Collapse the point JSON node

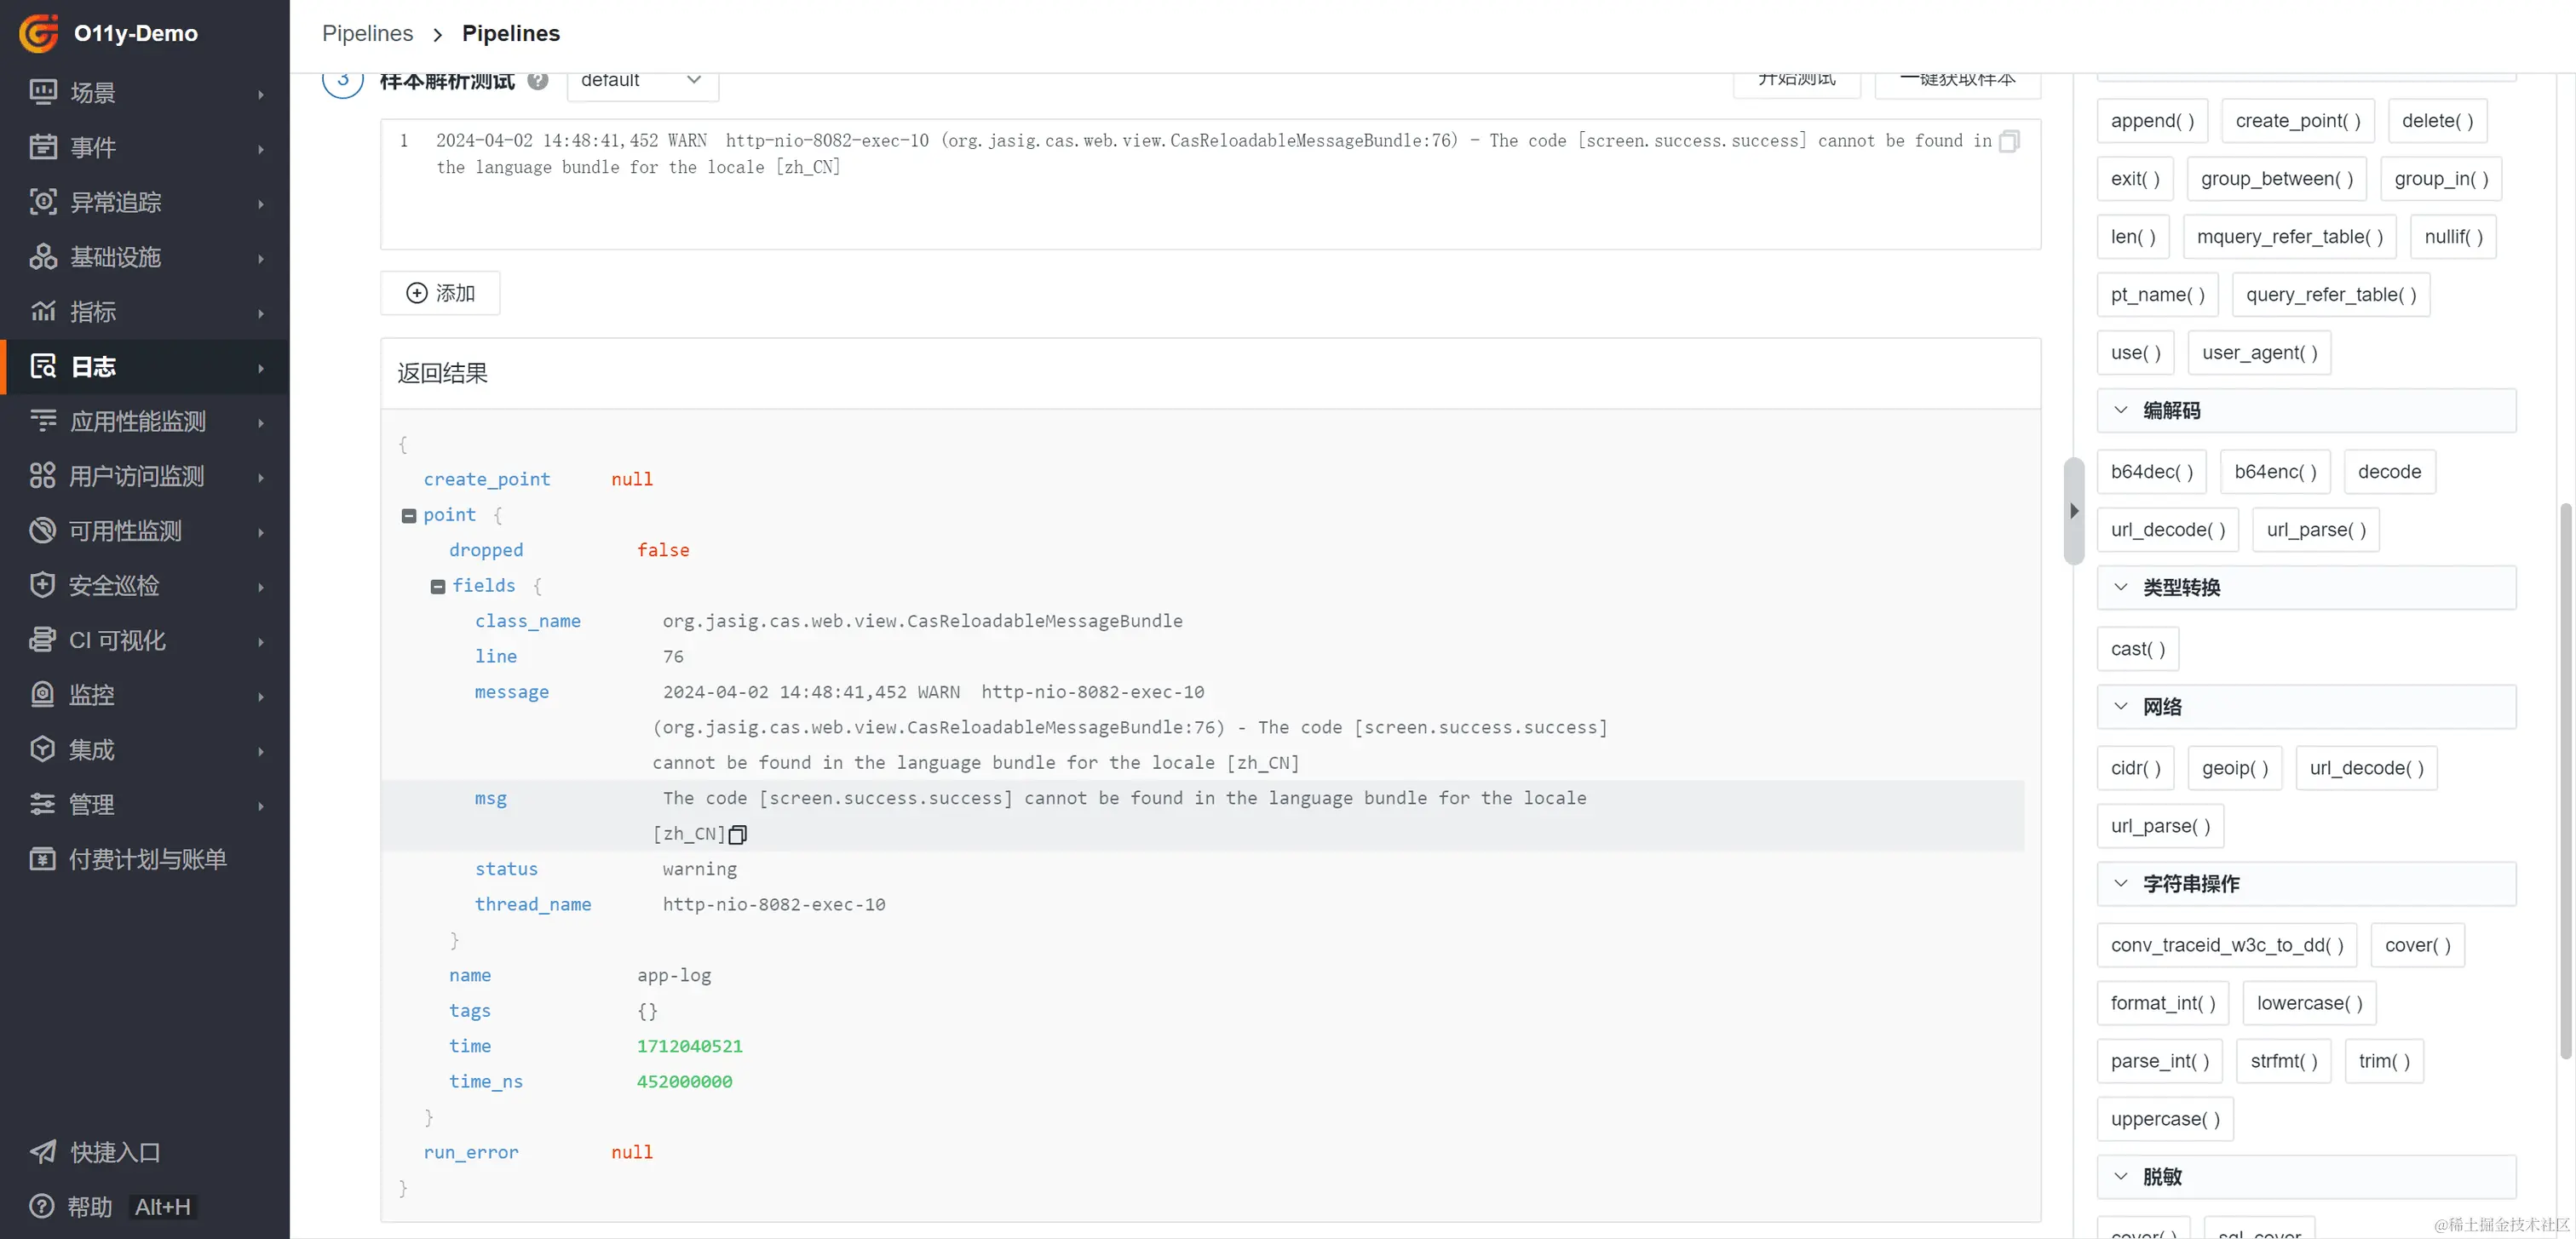[x=408, y=515]
